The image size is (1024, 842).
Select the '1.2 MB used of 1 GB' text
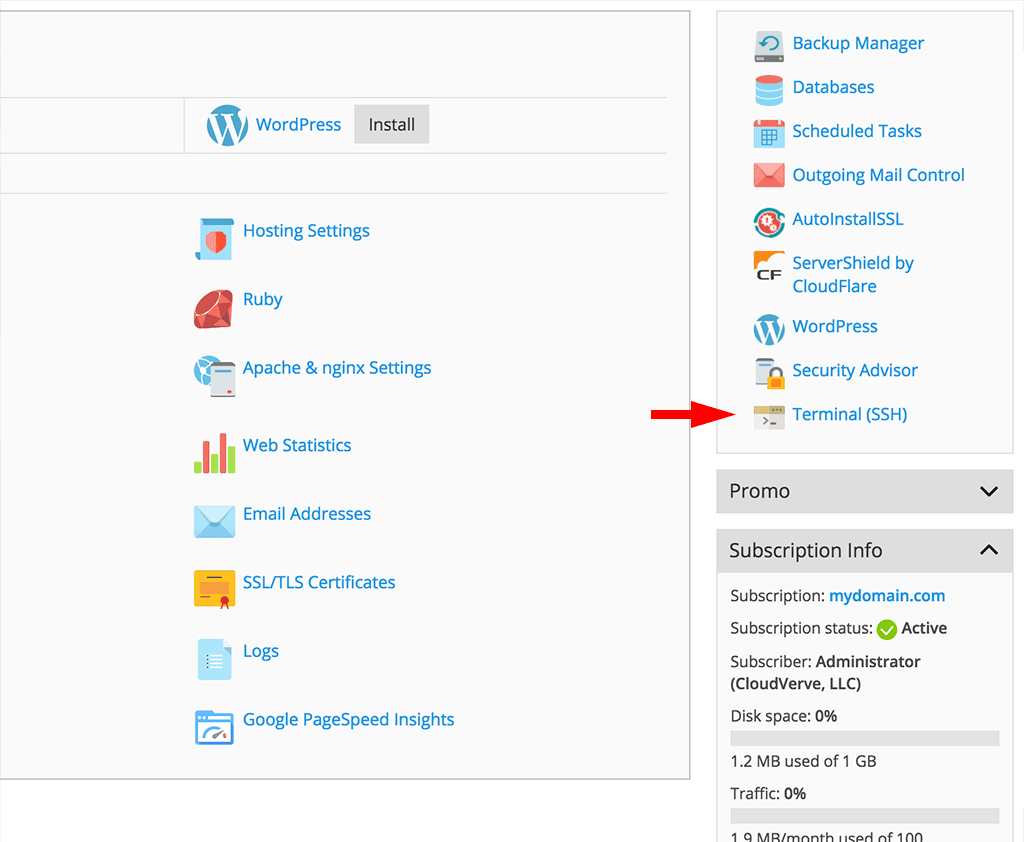[x=803, y=761]
